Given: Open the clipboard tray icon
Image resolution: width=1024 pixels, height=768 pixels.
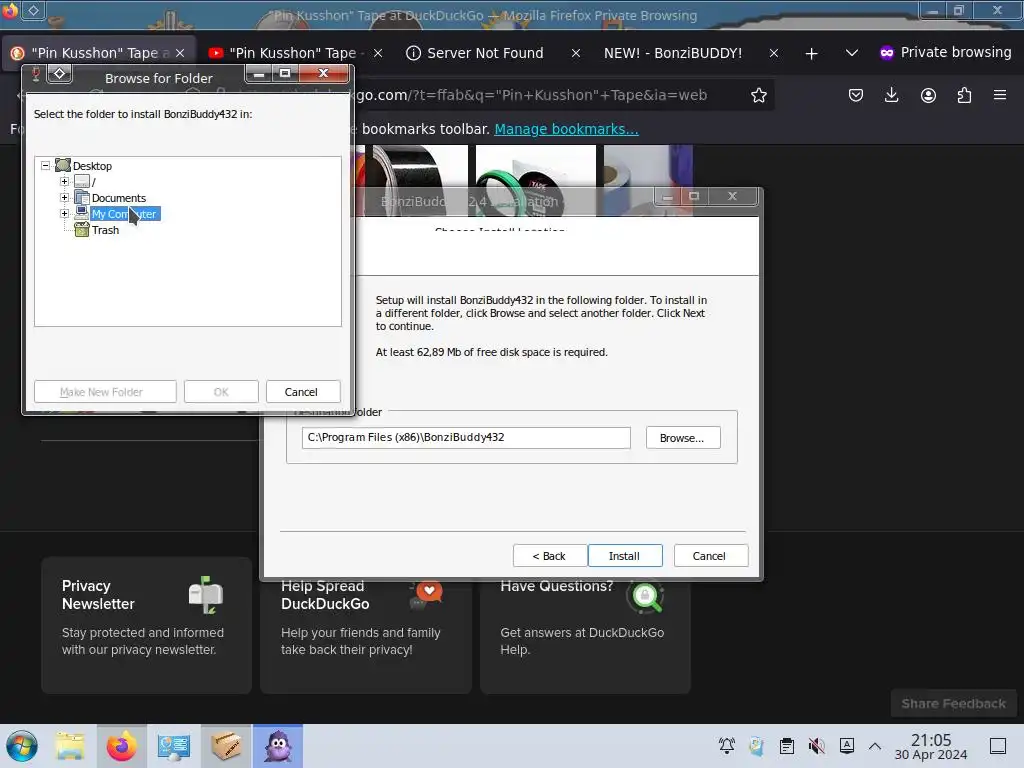Looking at the screenshot, I should (x=787, y=746).
